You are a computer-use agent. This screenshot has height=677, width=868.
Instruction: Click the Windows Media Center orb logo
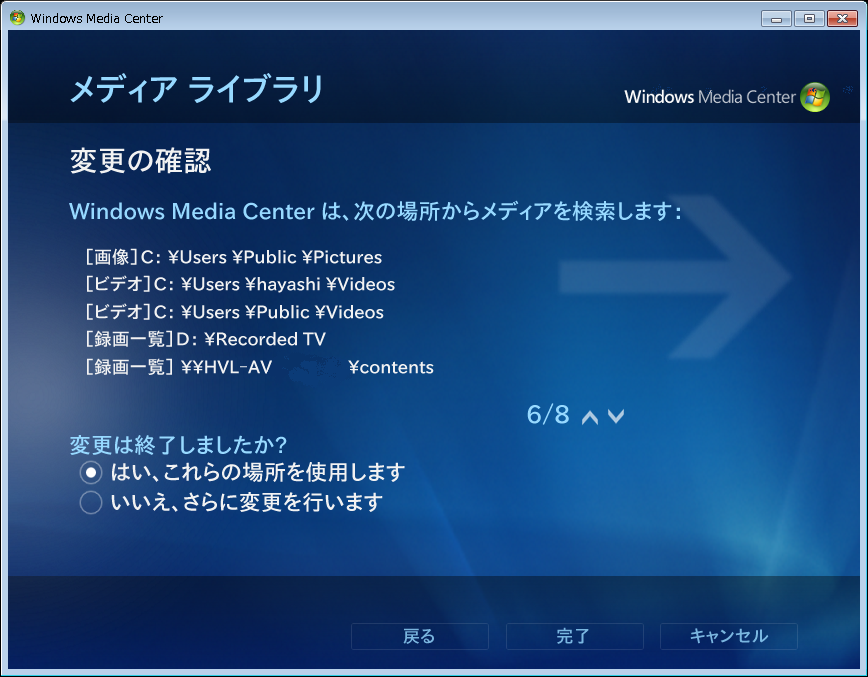click(x=814, y=97)
